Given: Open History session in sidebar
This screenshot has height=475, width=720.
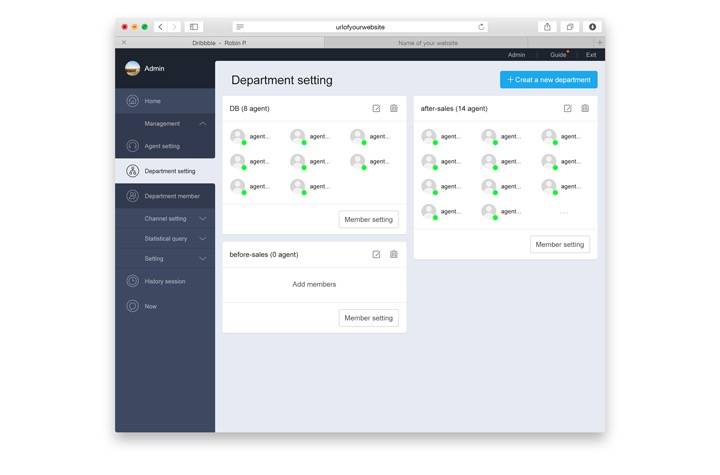Looking at the screenshot, I should pyautogui.click(x=164, y=281).
